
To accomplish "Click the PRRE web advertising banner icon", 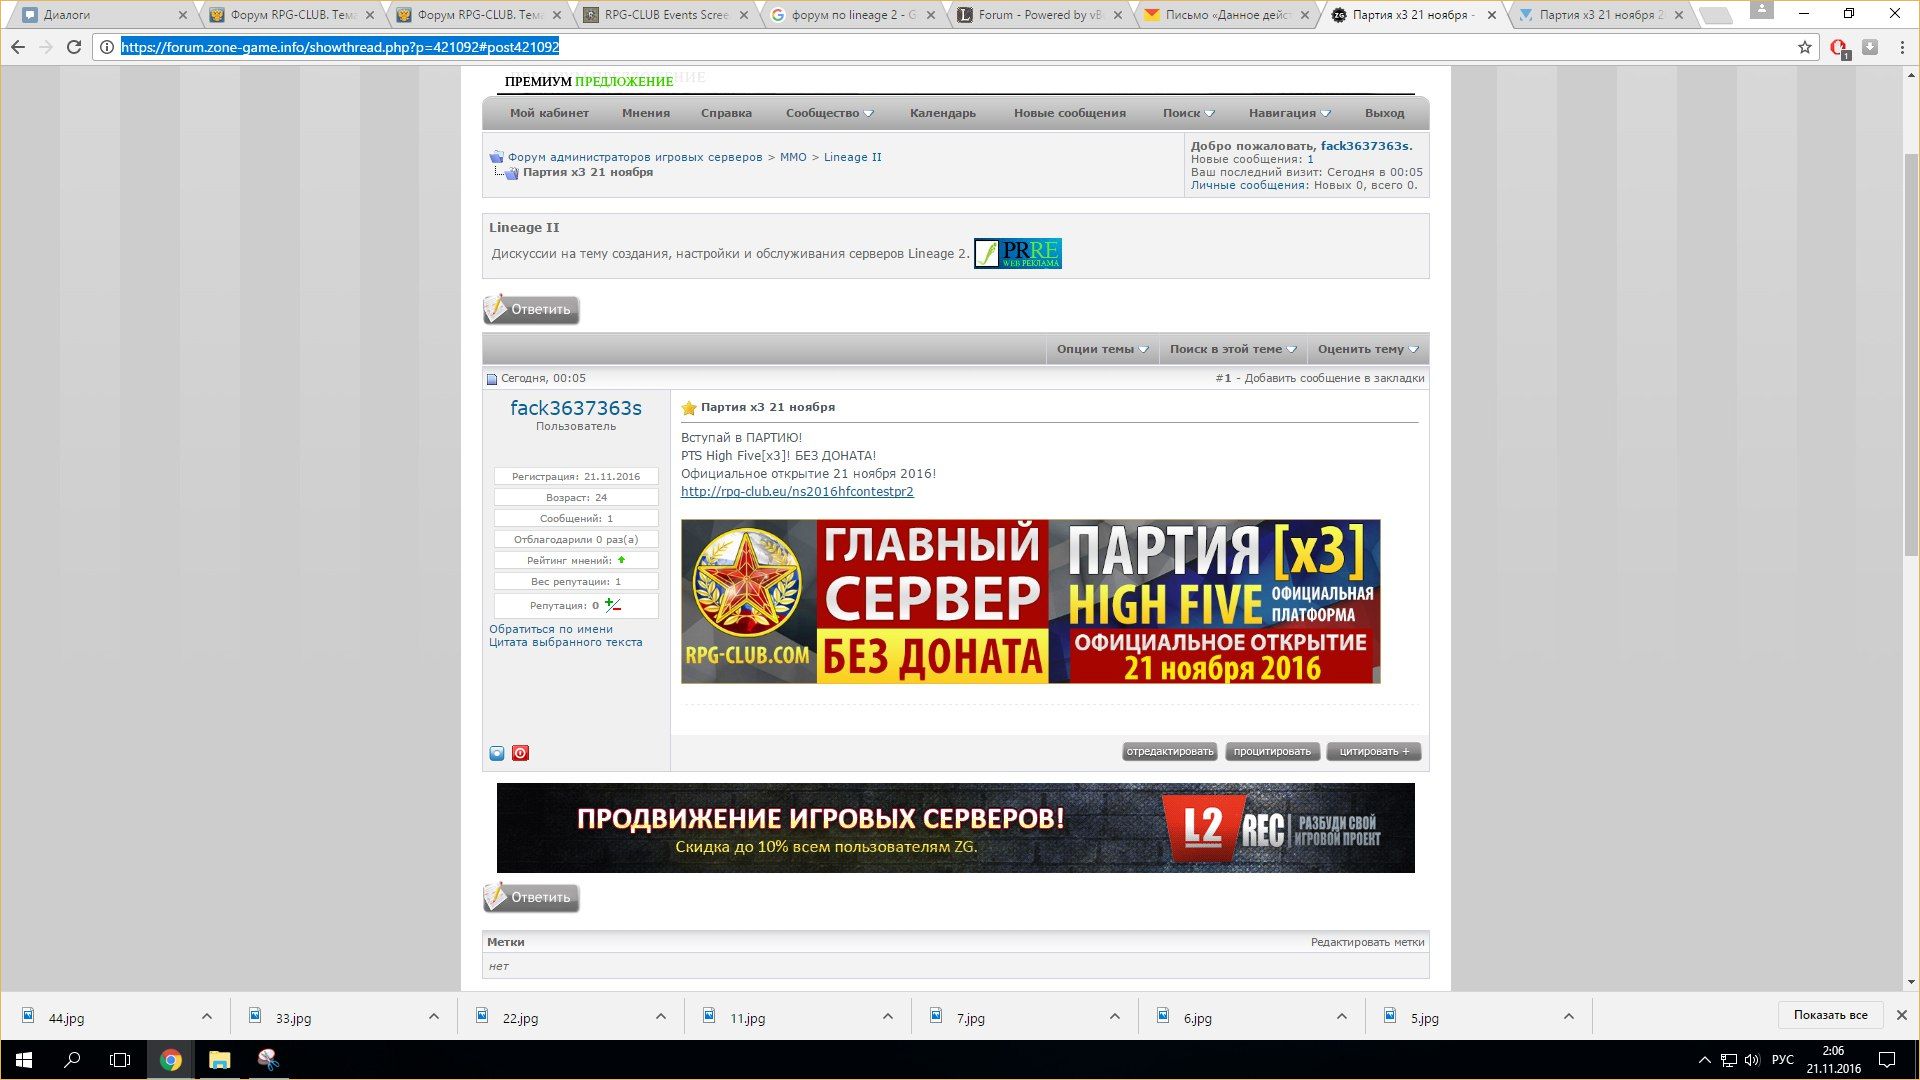I will point(1017,253).
